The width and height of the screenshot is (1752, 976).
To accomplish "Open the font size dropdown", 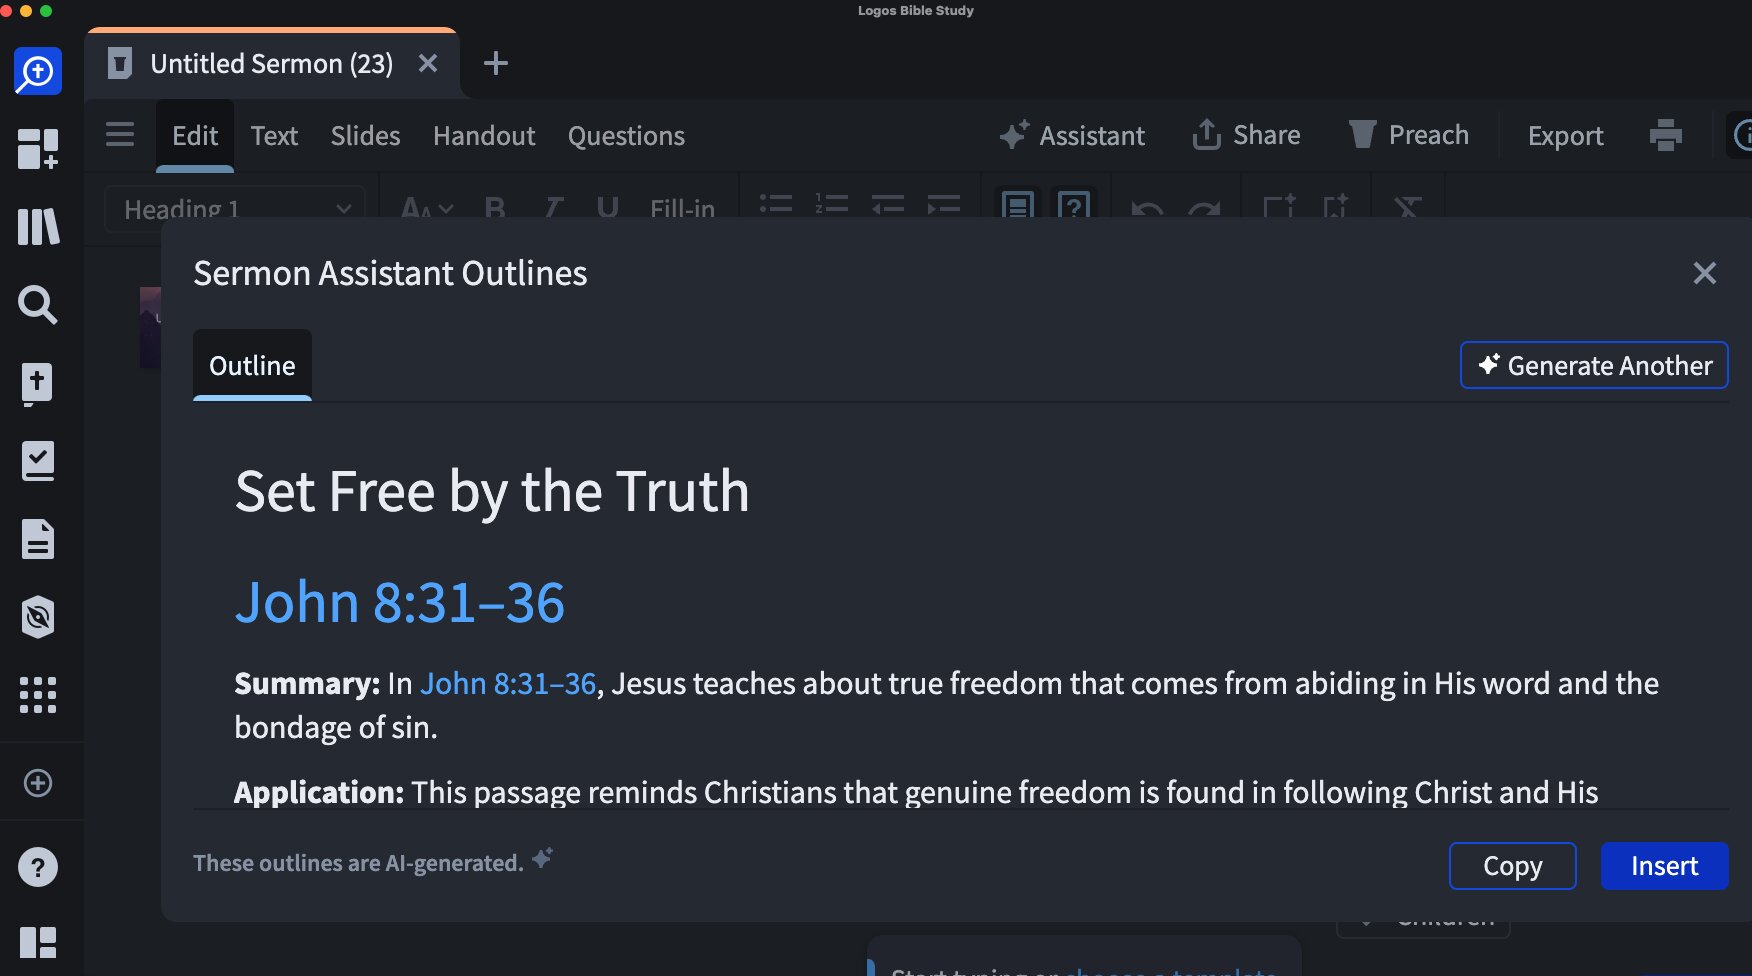I will click(x=427, y=208).
